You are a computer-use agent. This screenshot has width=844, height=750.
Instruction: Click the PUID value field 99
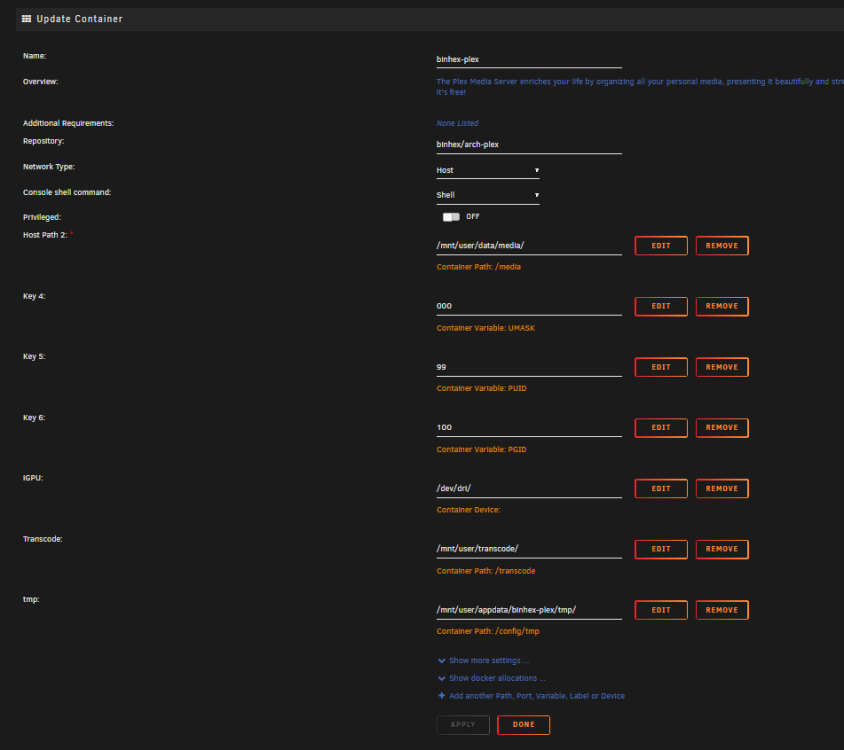click(x=529, y=367)
